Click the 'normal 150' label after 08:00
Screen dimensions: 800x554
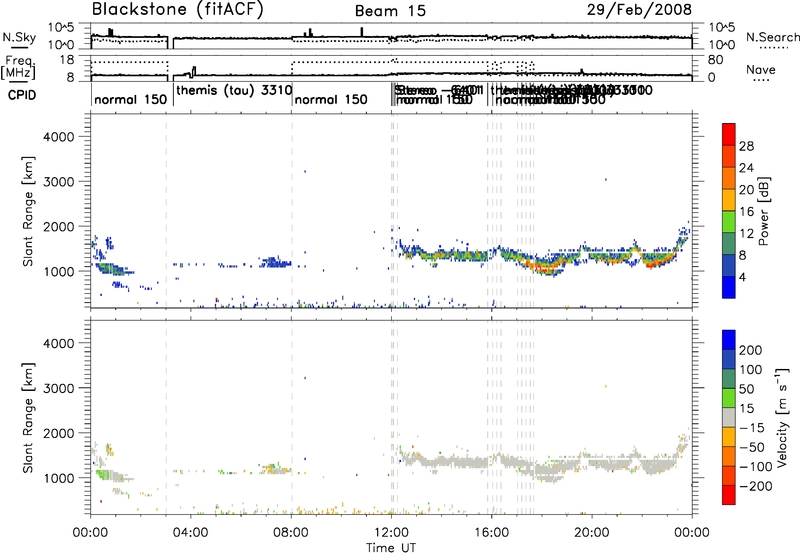pos(331,99)
